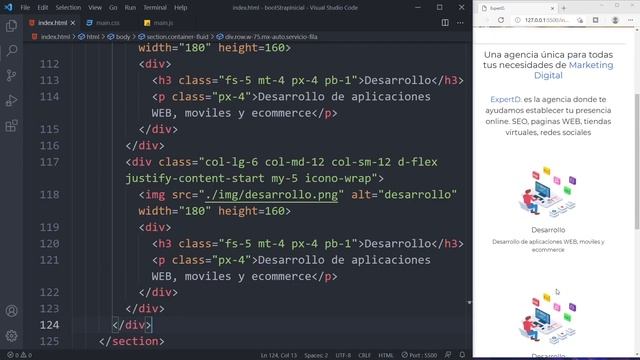Image resolution: width=640 pixels, height=360 pixels.
Task: Click the HTML language mode status
Action: pos(386,355)
